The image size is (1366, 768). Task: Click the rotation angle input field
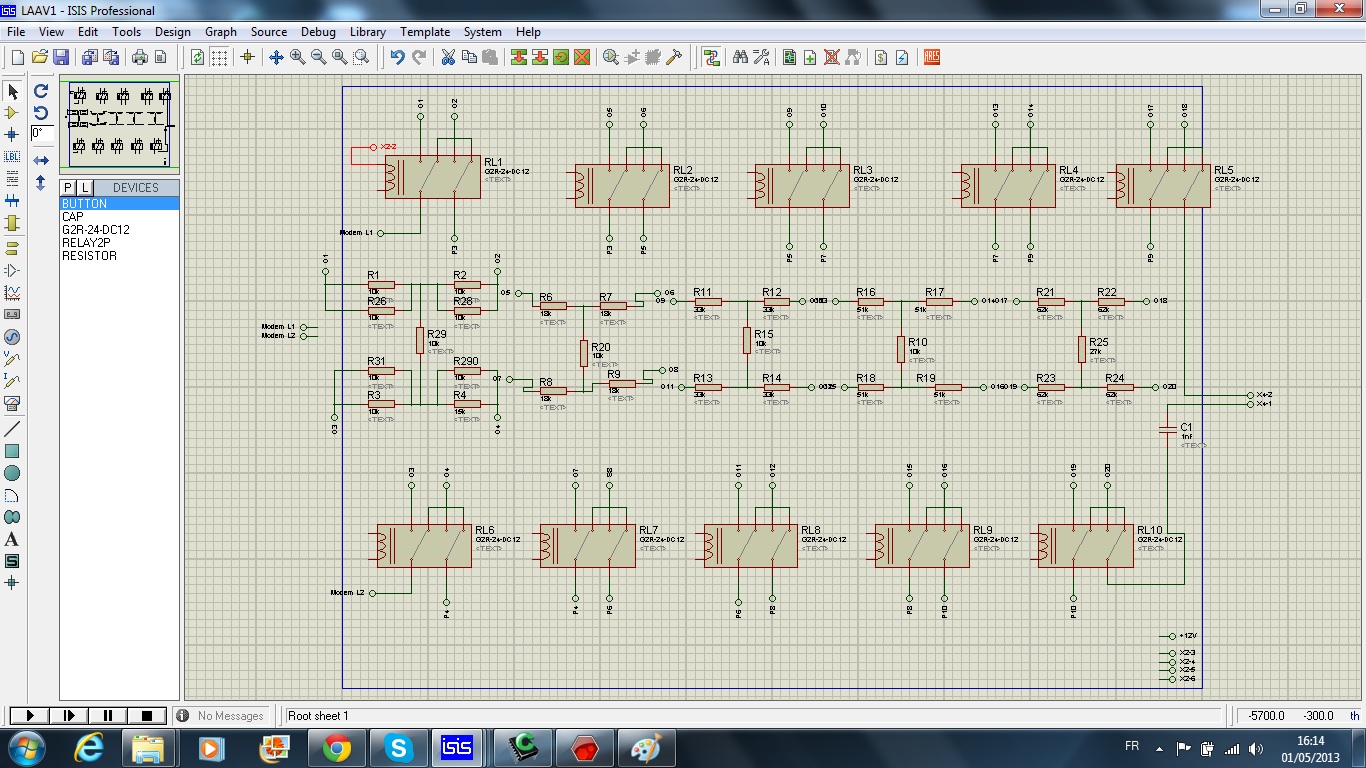tap(41, 133)
